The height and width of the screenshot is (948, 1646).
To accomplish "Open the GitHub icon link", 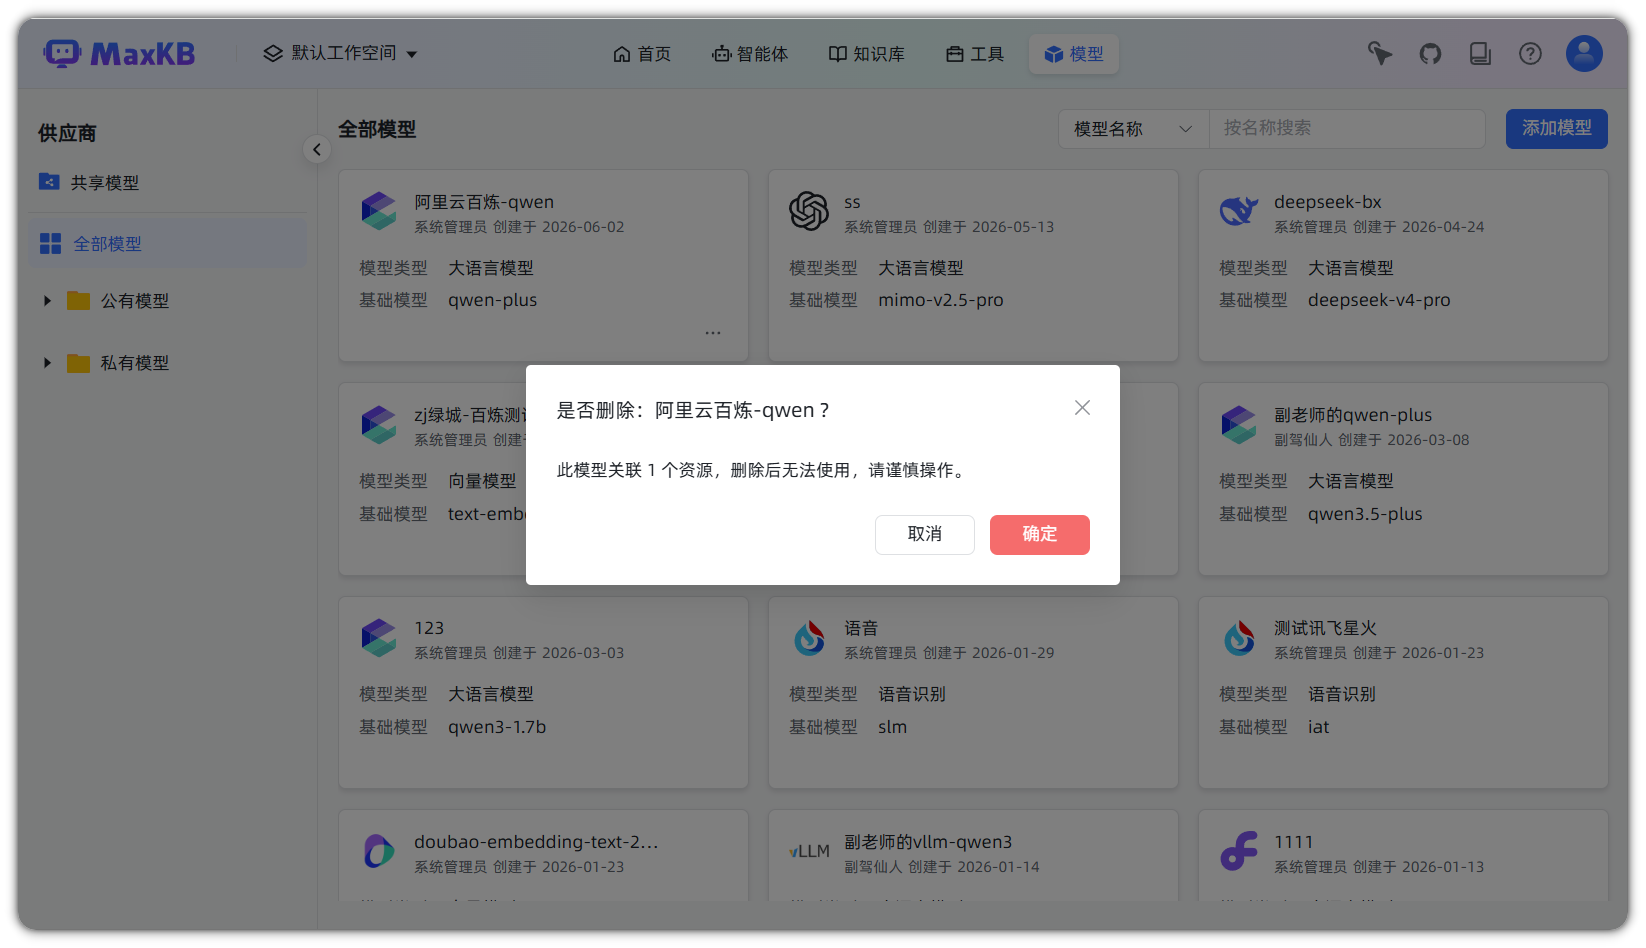I will (x=1430, y=54).
